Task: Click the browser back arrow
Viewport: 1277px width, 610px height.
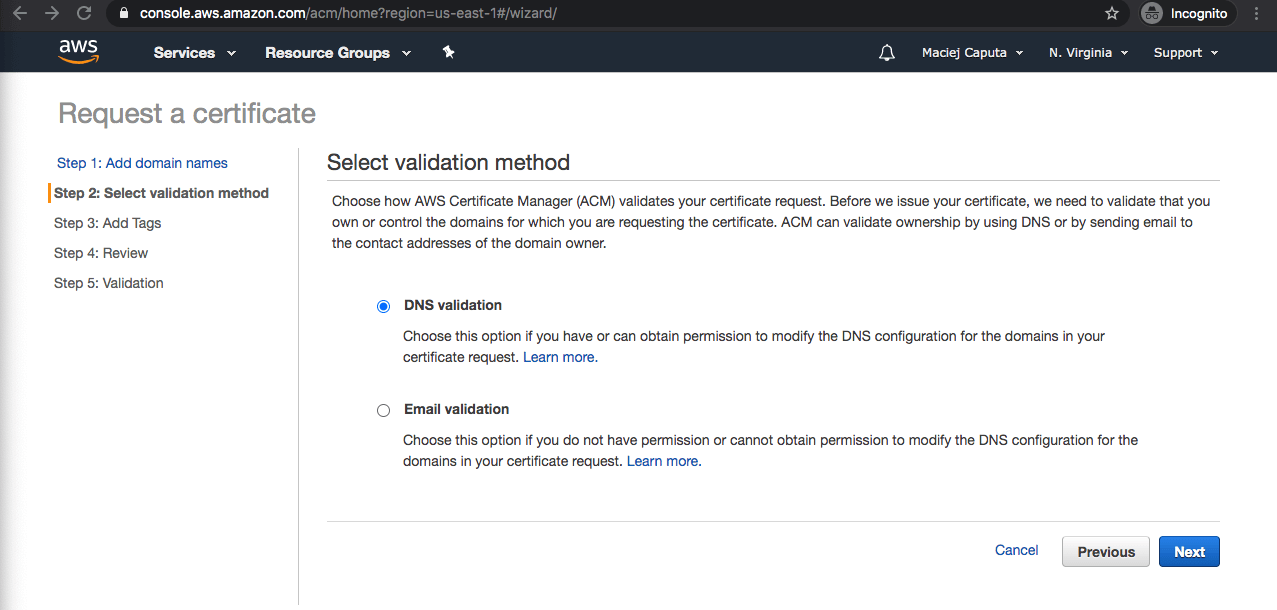Action: [x=20, y=14]
